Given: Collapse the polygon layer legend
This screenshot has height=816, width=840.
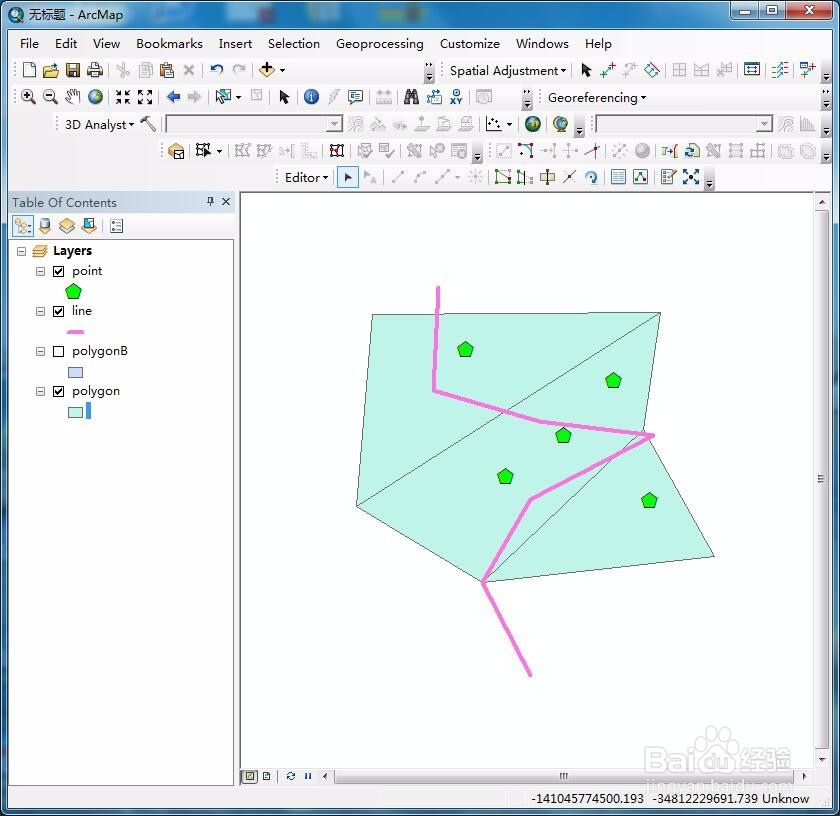Looking at the screenshot, I should tap(40, 392).
